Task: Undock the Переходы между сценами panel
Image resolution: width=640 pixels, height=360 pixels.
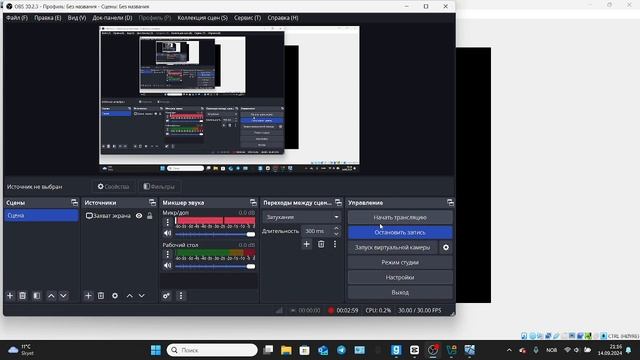Action: tap(338, 202)
